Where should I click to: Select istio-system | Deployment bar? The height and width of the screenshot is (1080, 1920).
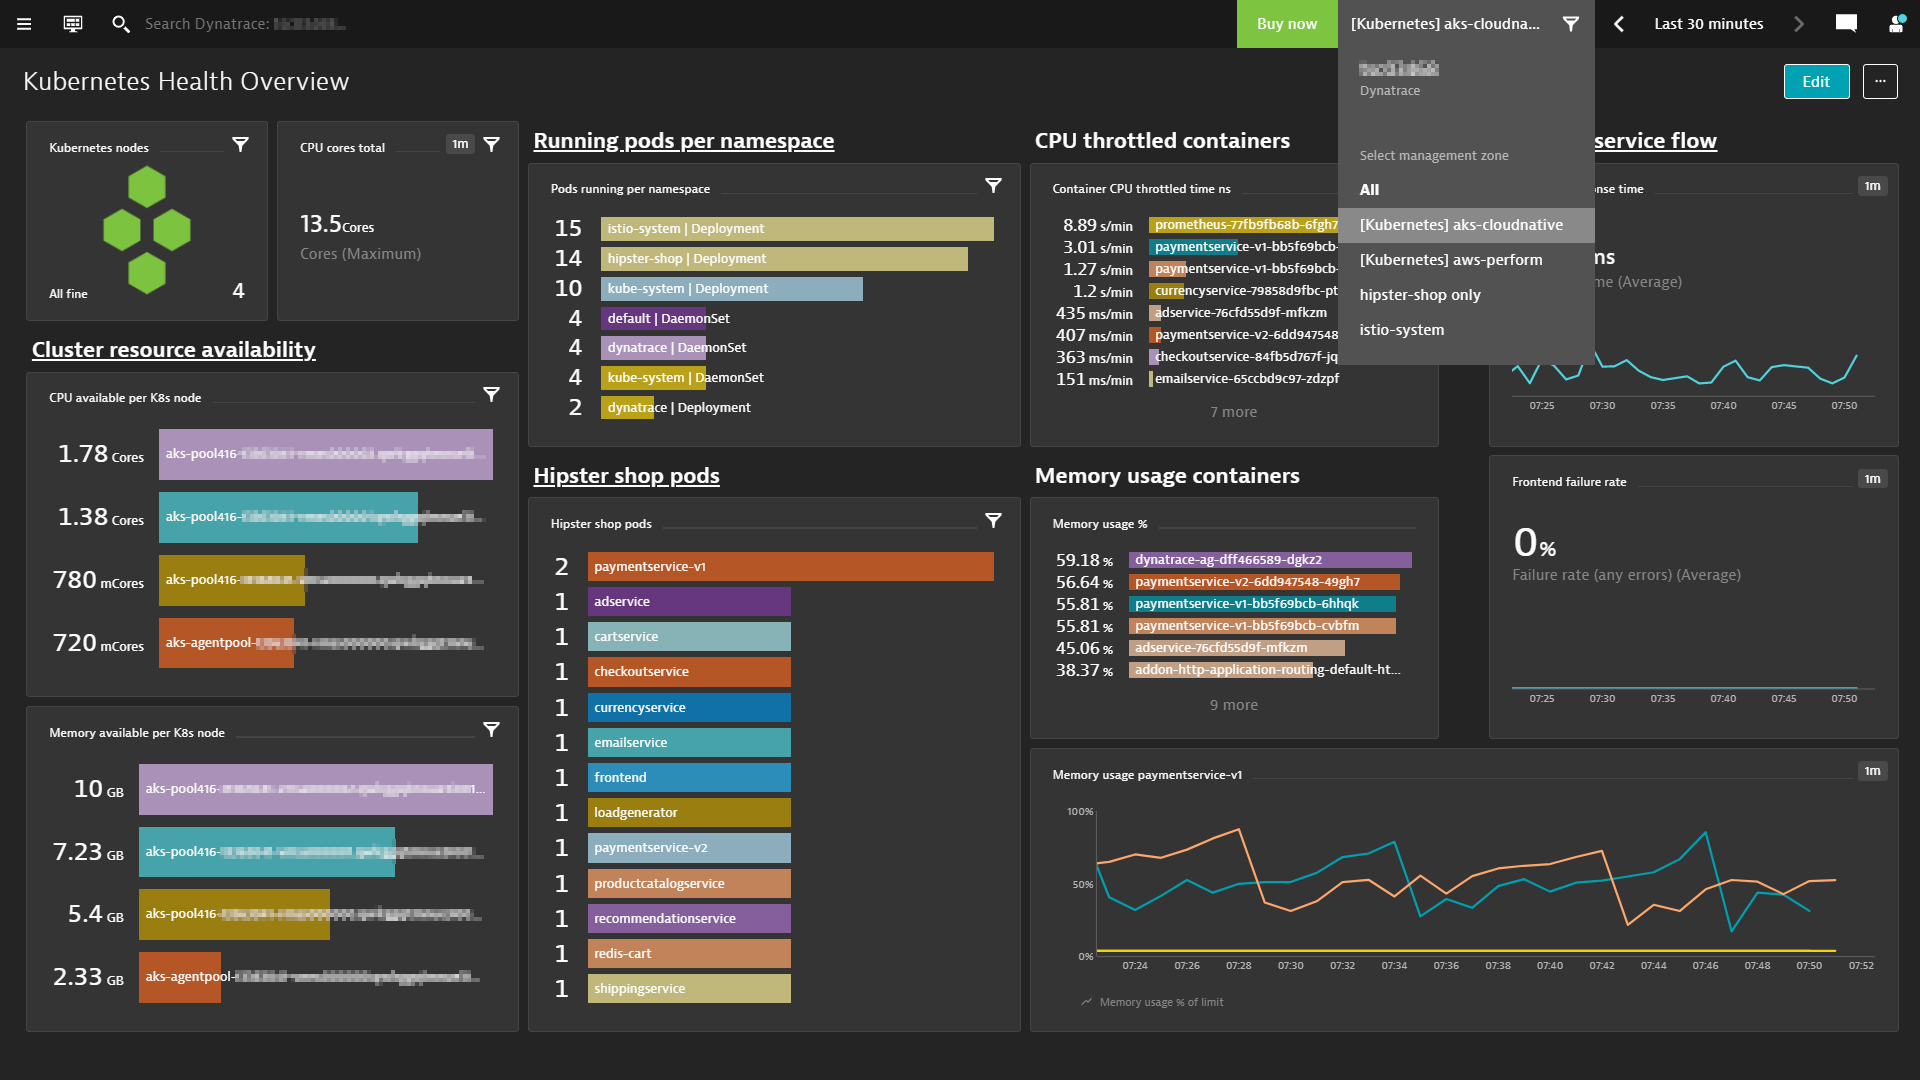point(797,229)
